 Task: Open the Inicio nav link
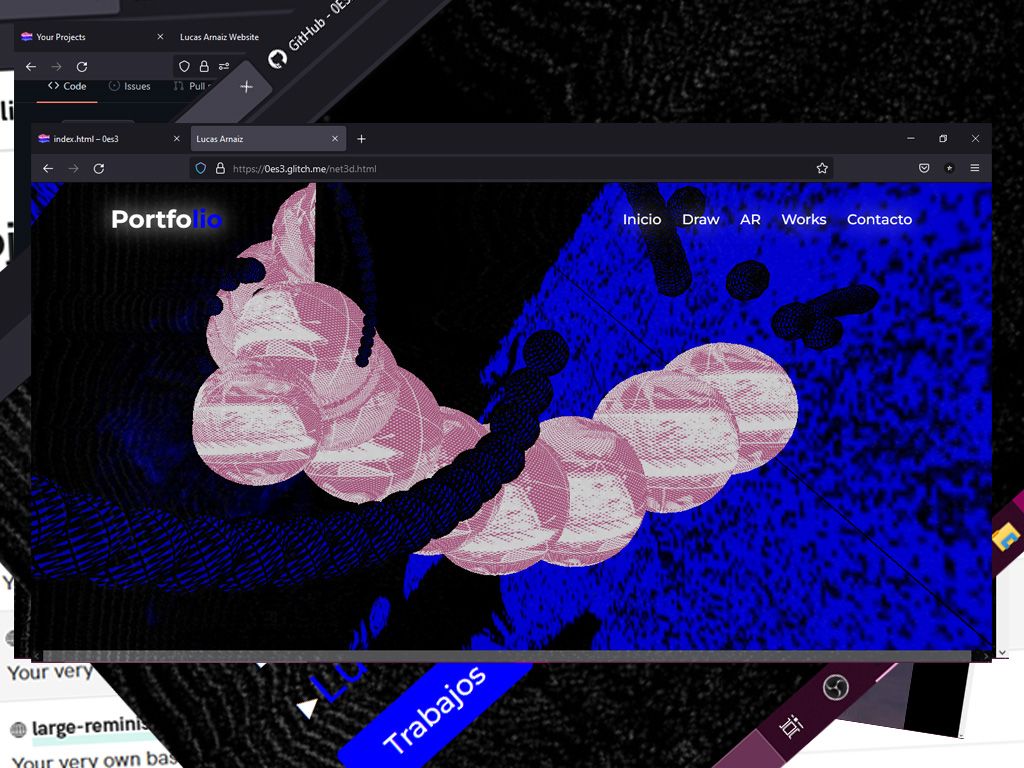tap(642, 219)
